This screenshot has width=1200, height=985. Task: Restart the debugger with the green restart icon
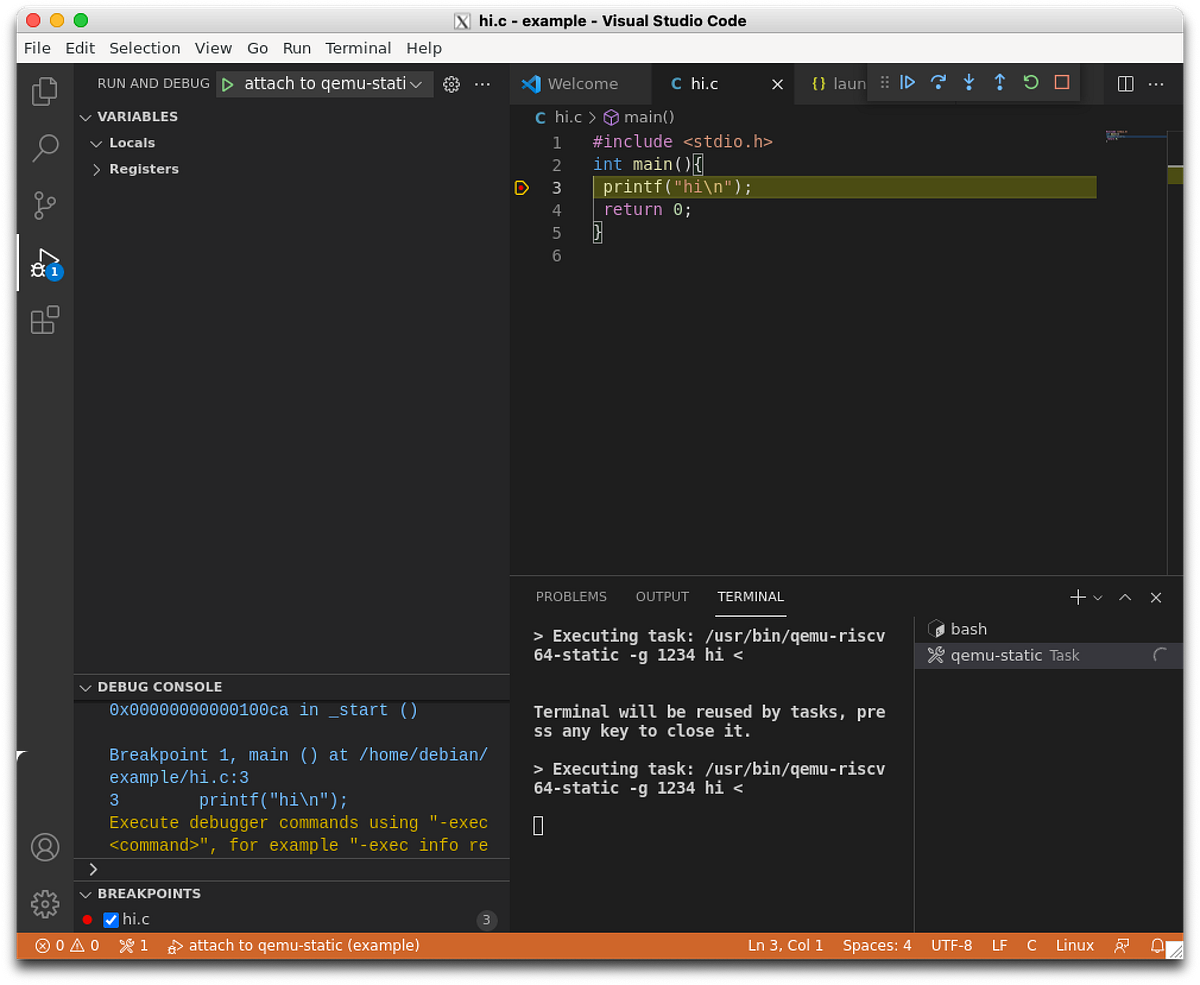pyautogui.click(x=1030, y=83)
